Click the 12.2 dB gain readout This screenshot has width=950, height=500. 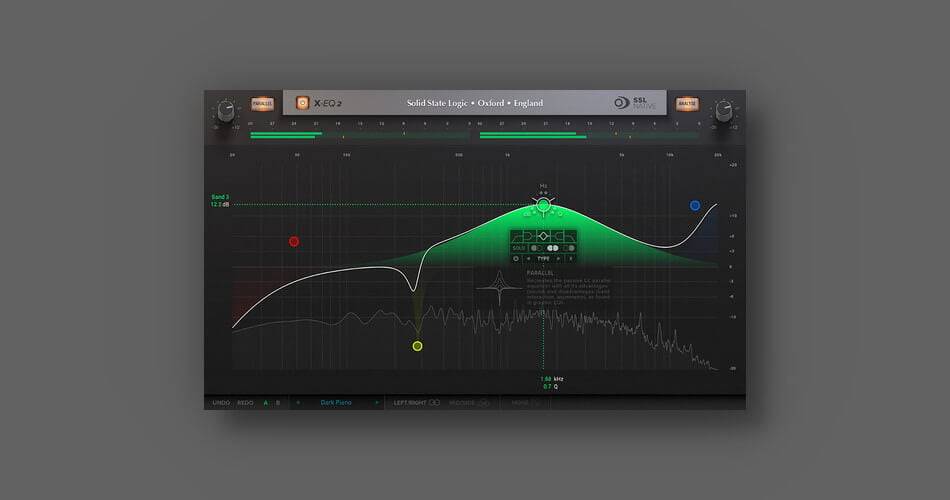point(219,205)
